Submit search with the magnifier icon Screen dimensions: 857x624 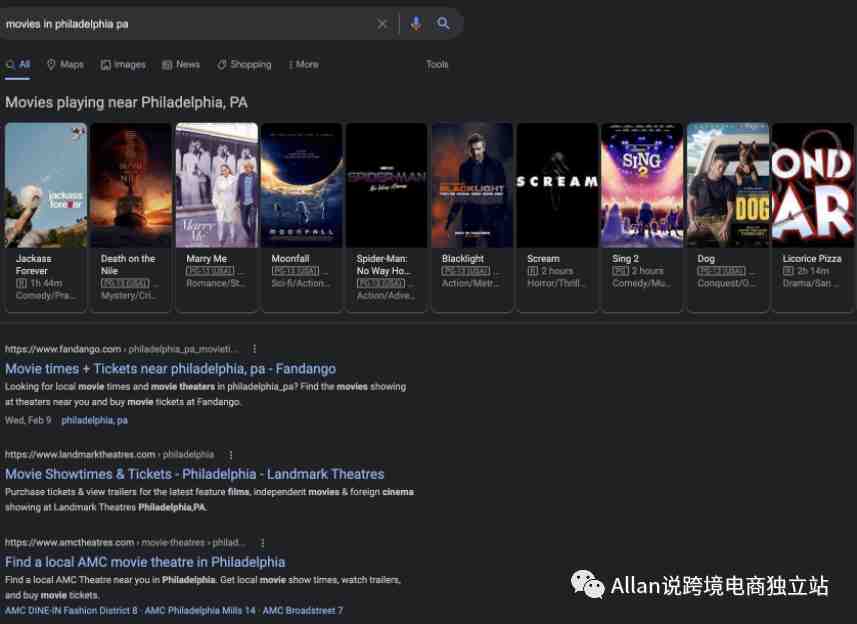[443, 23]
